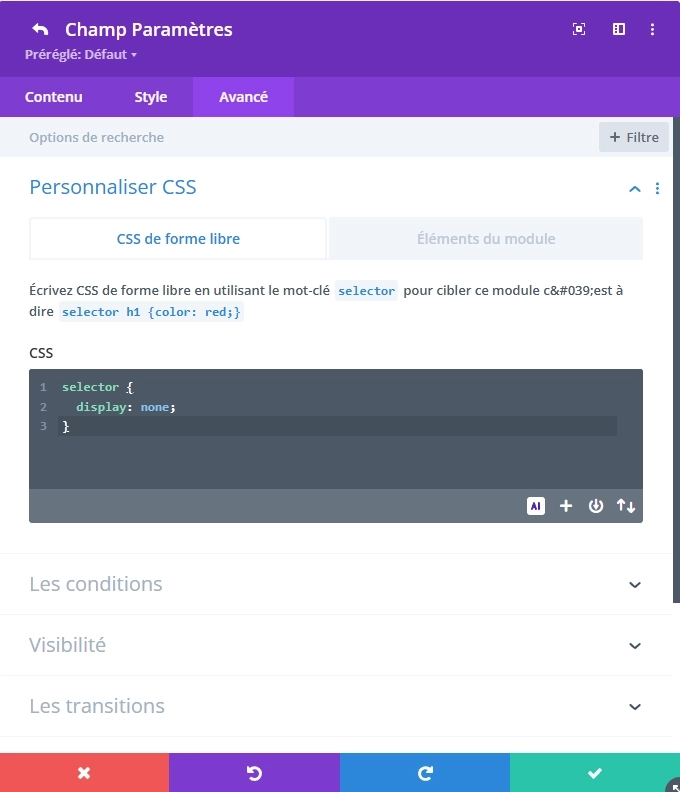Click the blue redo button

[425, 773]
